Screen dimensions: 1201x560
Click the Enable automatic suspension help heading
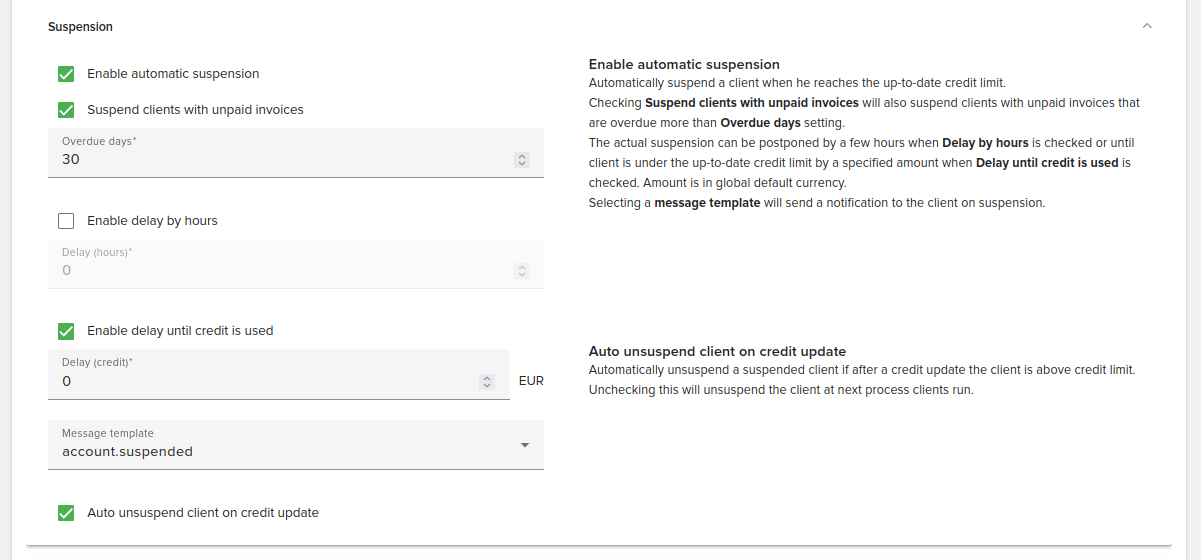coord(684,65)
